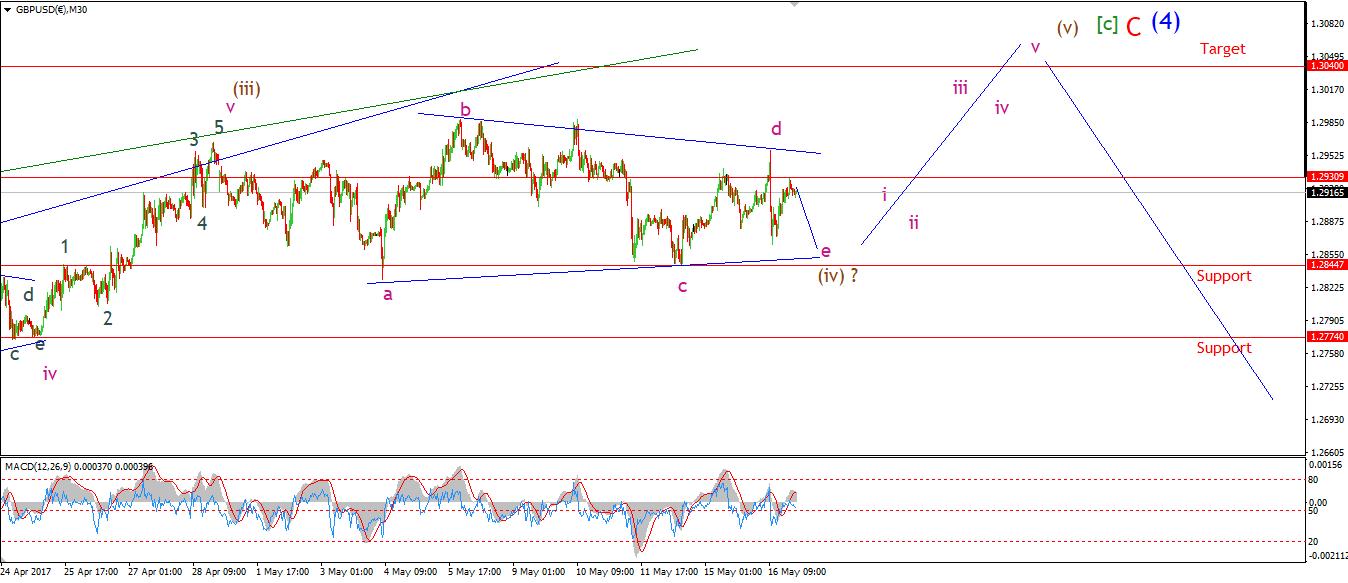Click the MACD level 80 label
Viewport: 1348px width, 583px height.
coord(1314,481)
